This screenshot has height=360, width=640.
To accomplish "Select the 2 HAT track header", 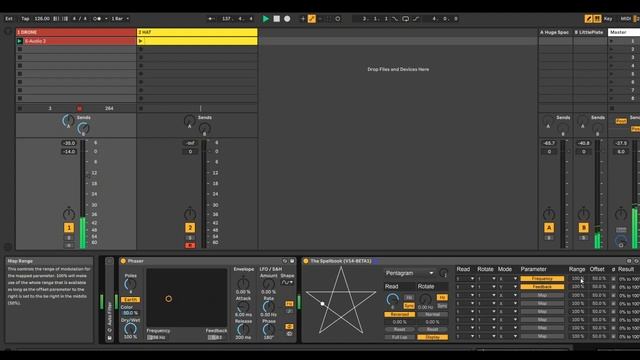I will 197,32.
